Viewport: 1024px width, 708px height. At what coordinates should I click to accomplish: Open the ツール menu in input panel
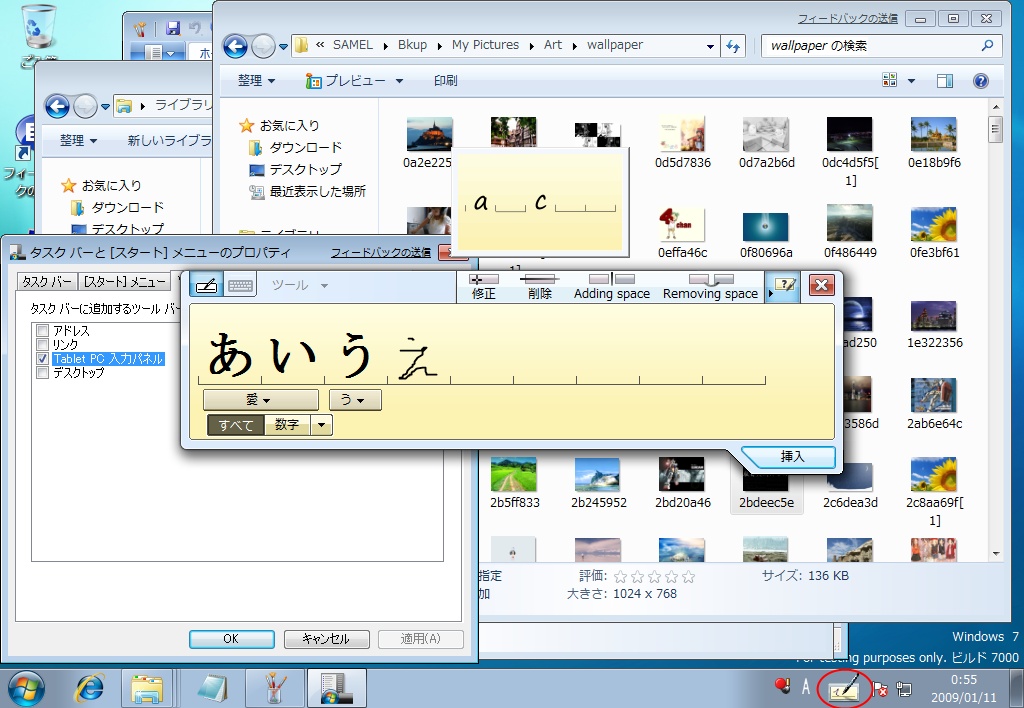point(299,285)
